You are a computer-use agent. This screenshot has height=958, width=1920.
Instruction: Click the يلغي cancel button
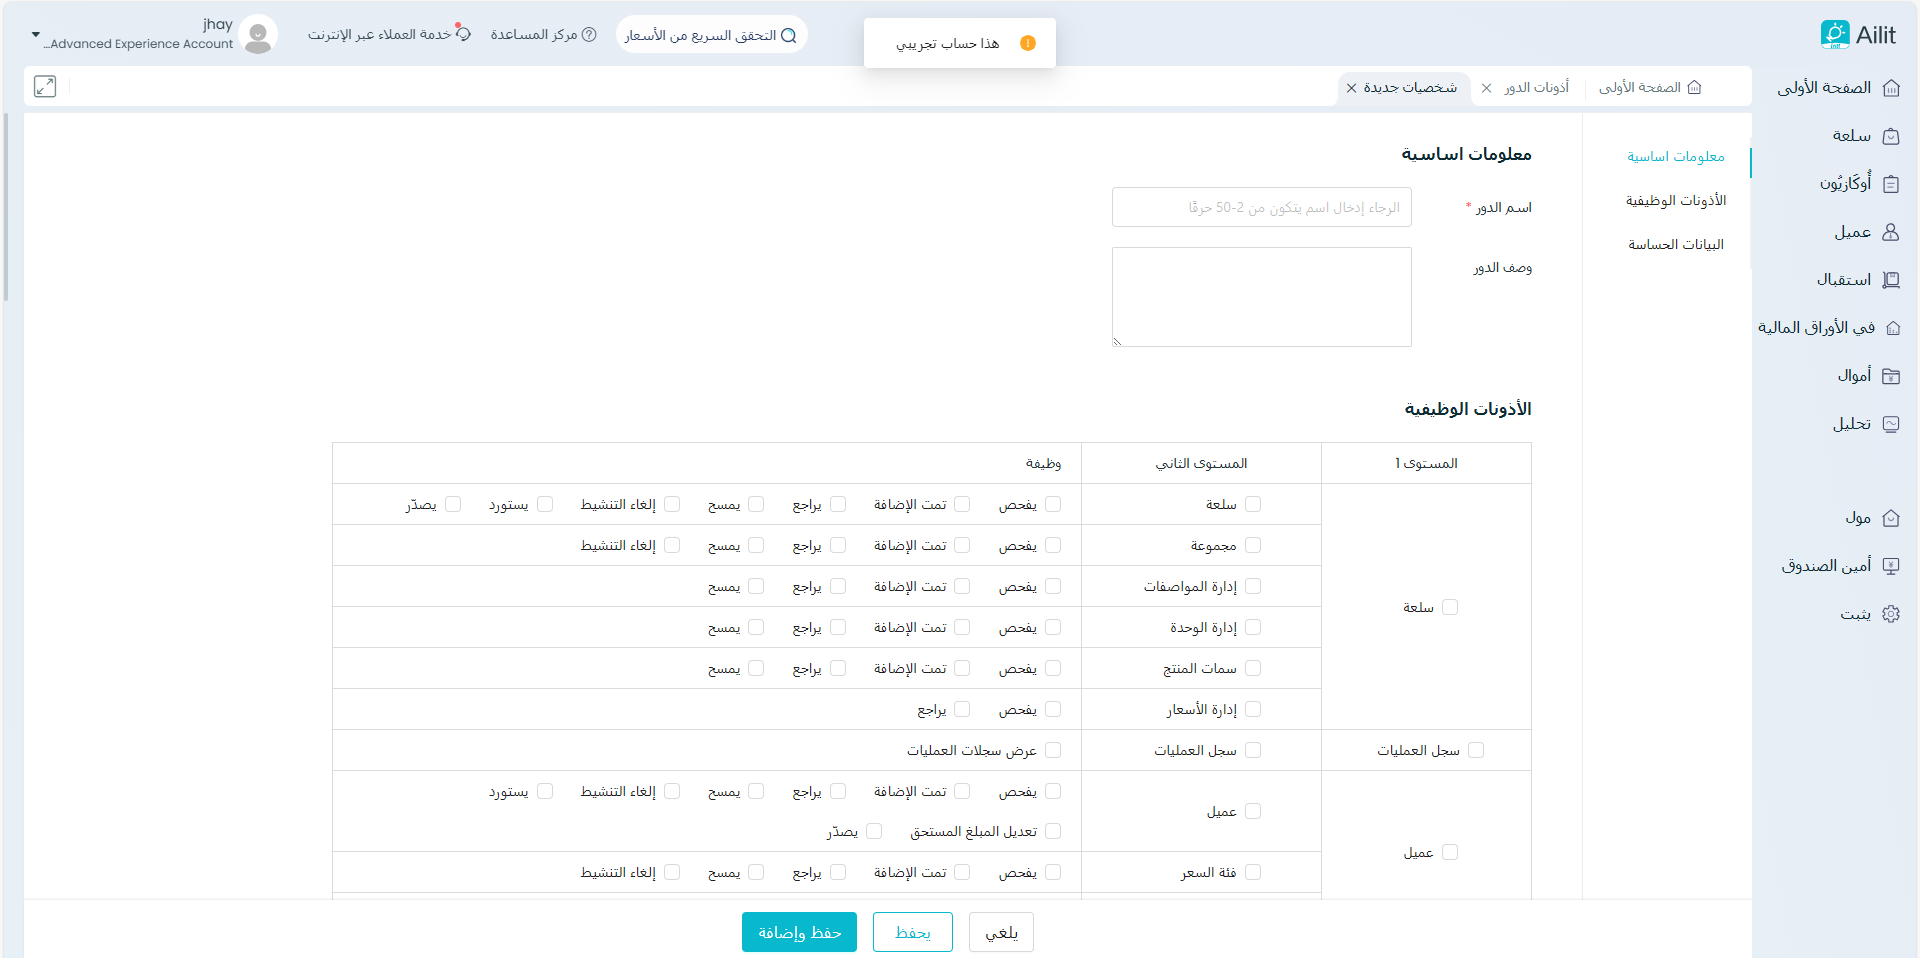[1001, 932]
